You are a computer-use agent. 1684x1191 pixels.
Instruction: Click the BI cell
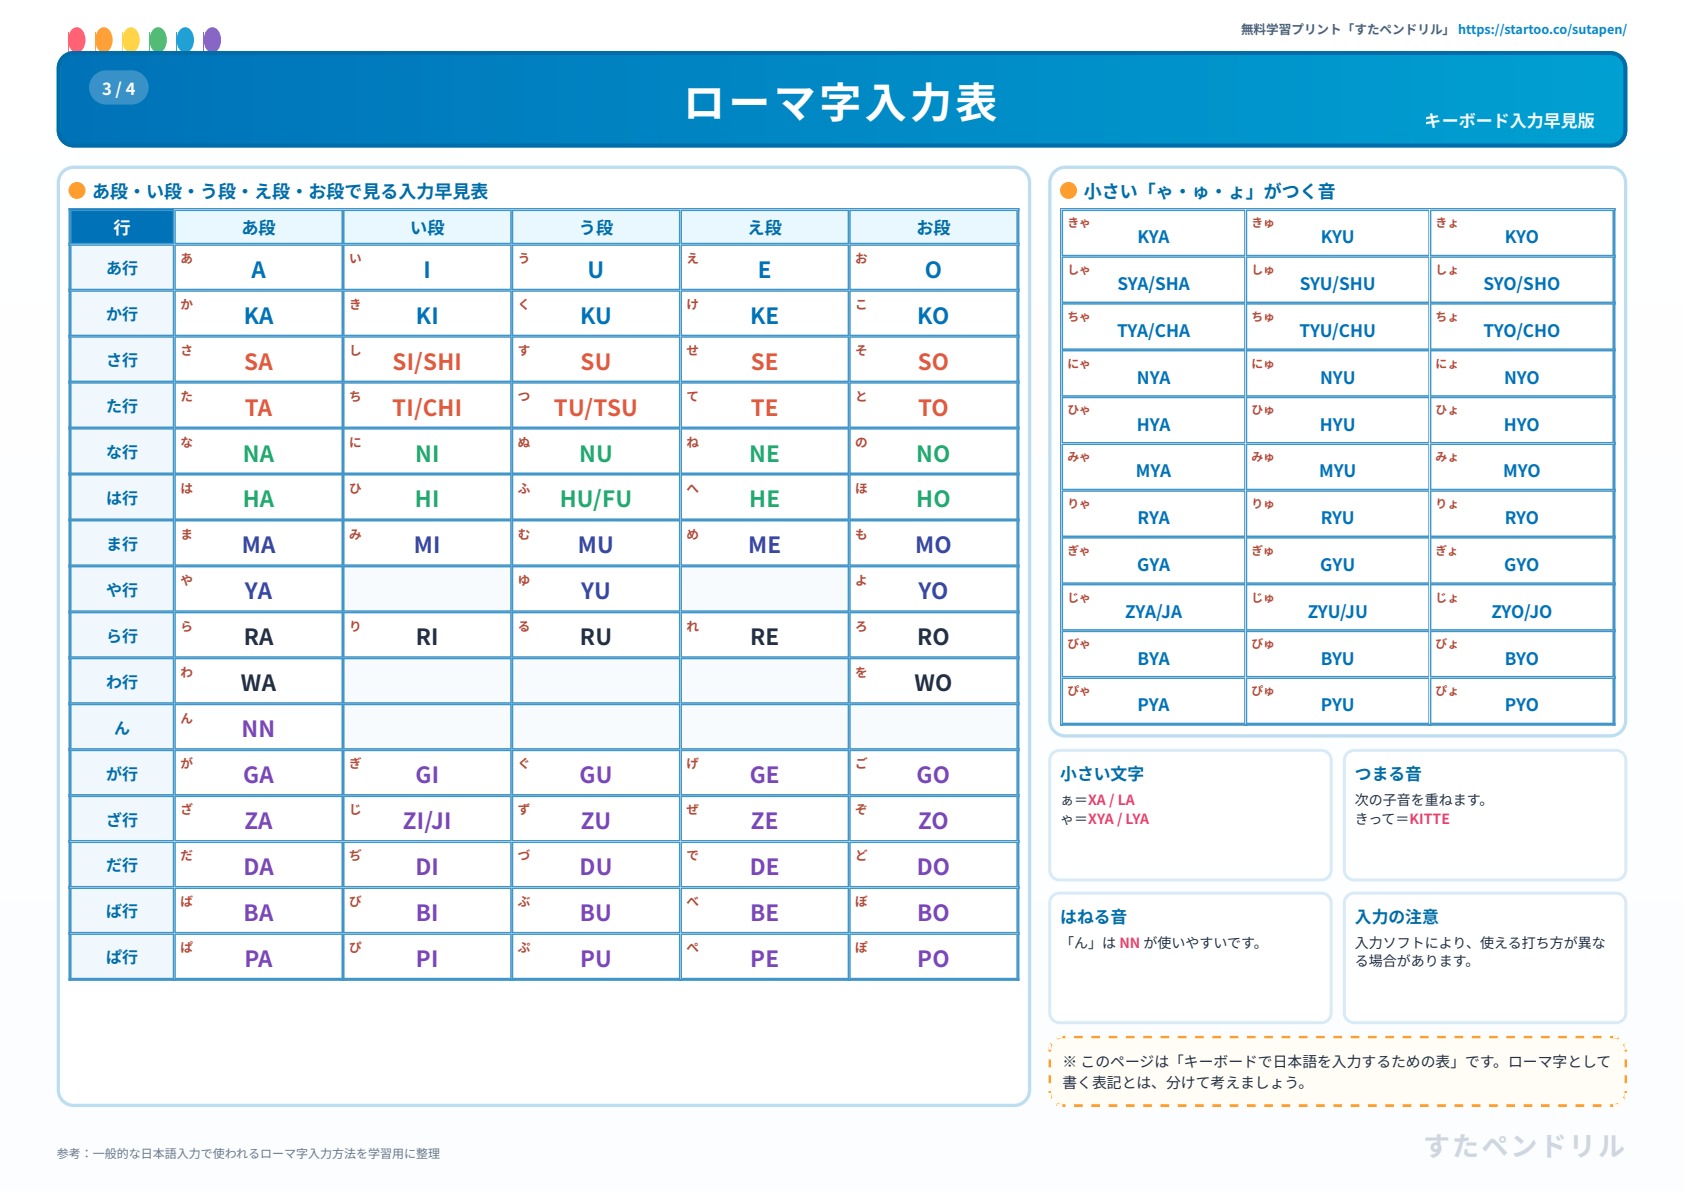pos(427,911)
